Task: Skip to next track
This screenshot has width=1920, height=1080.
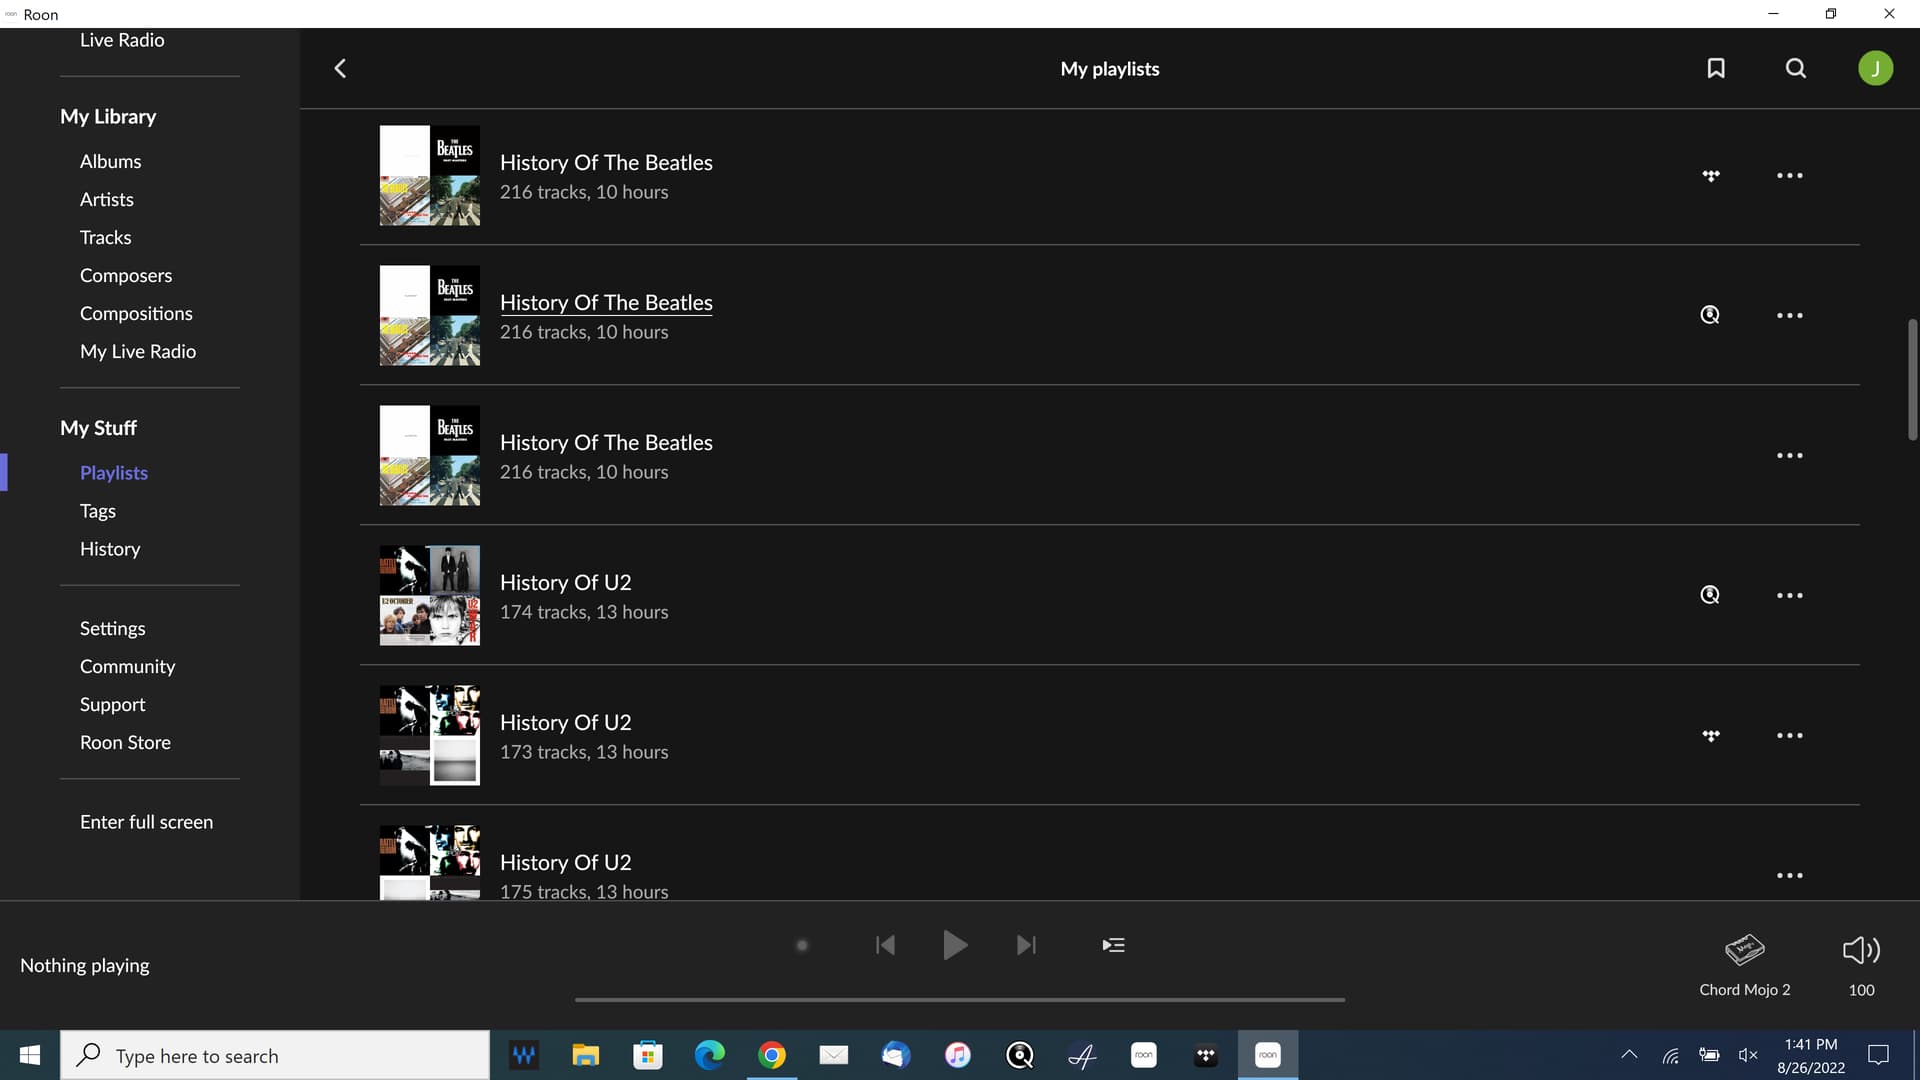Action: [1026, 945]
